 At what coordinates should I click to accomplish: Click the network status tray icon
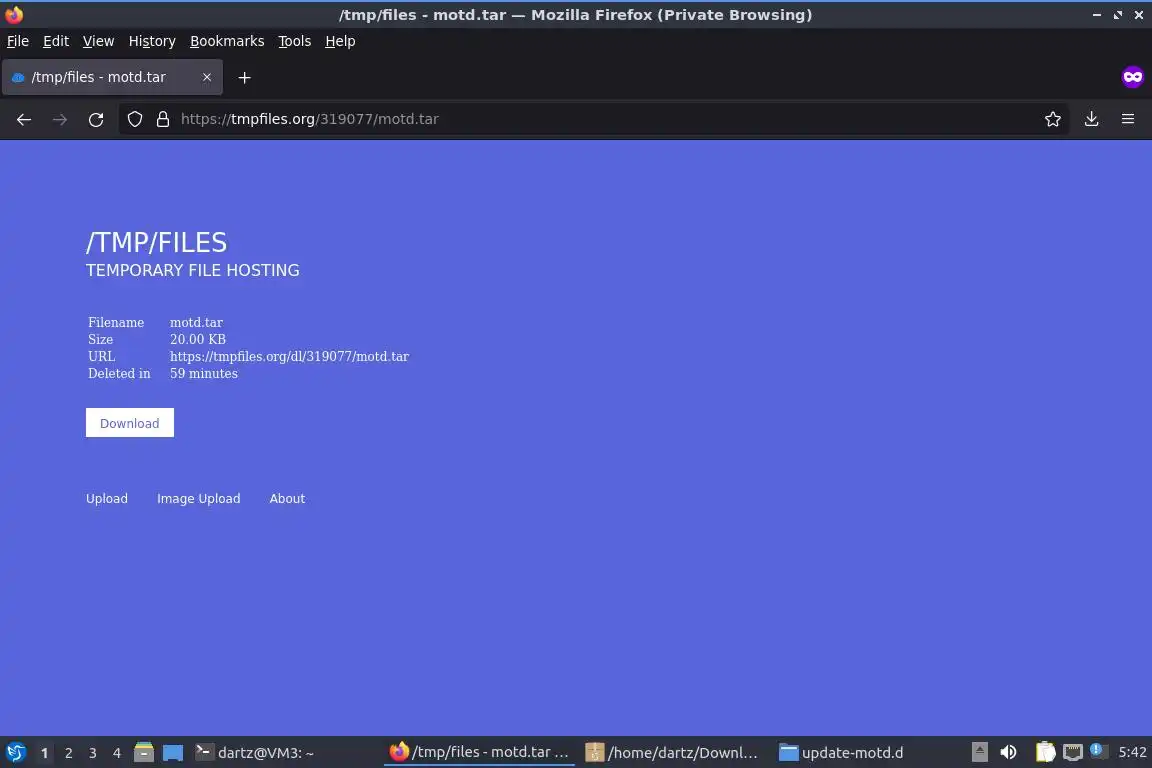tap(1073, 752)
